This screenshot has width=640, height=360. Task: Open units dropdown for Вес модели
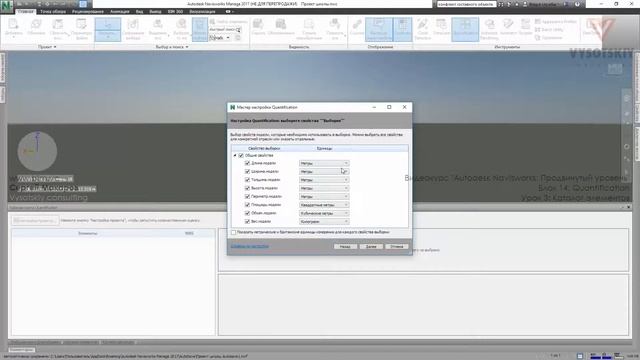[324, 222]
